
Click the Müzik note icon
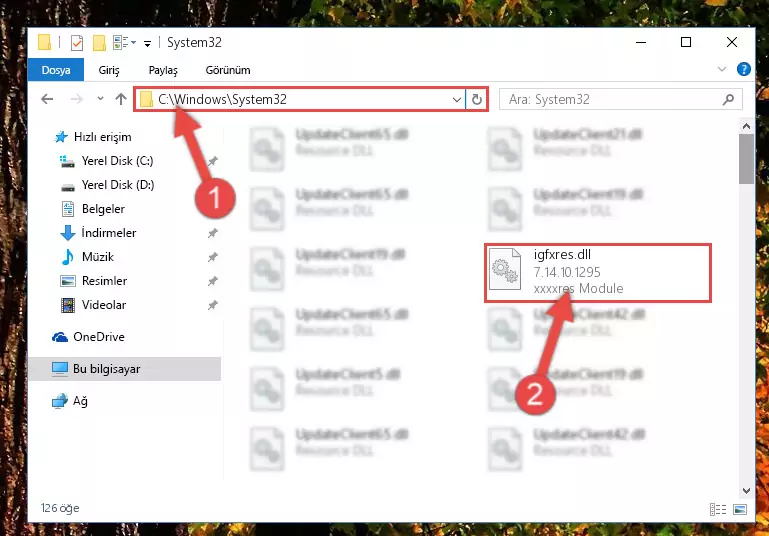[x=68, y=257]
